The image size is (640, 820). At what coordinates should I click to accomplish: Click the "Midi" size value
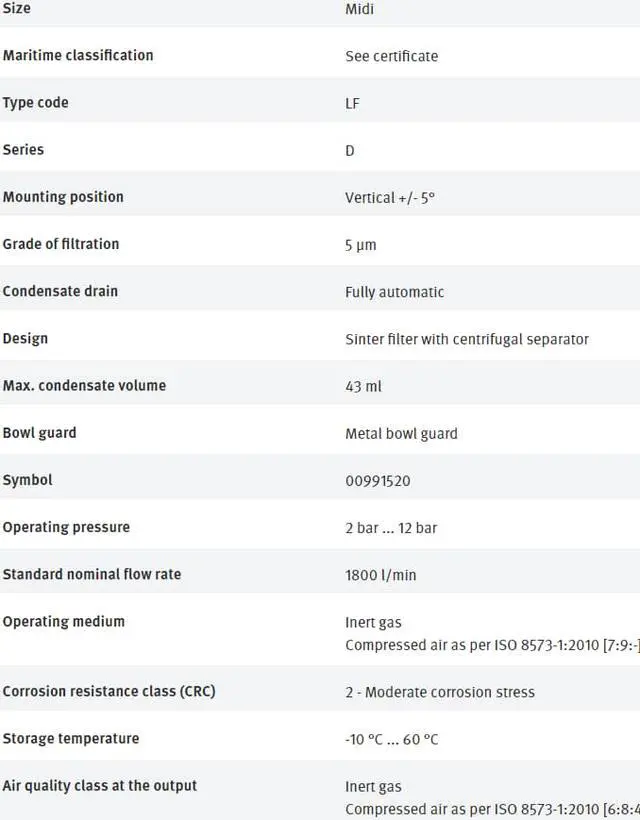point(359,9)
